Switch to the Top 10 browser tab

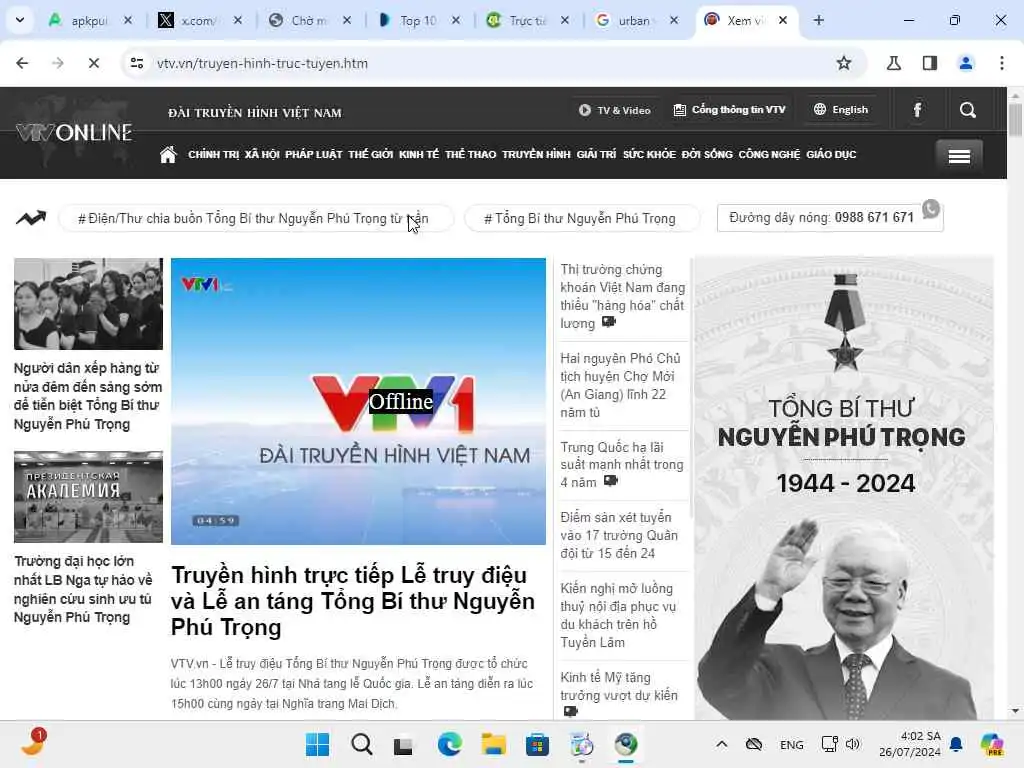417,20
